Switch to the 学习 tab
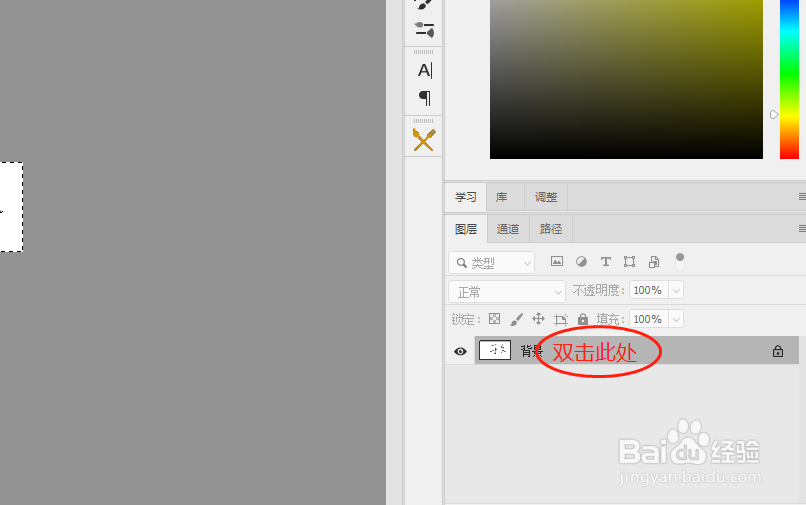This screenshot has height=505, width=806. click(466, 197)
